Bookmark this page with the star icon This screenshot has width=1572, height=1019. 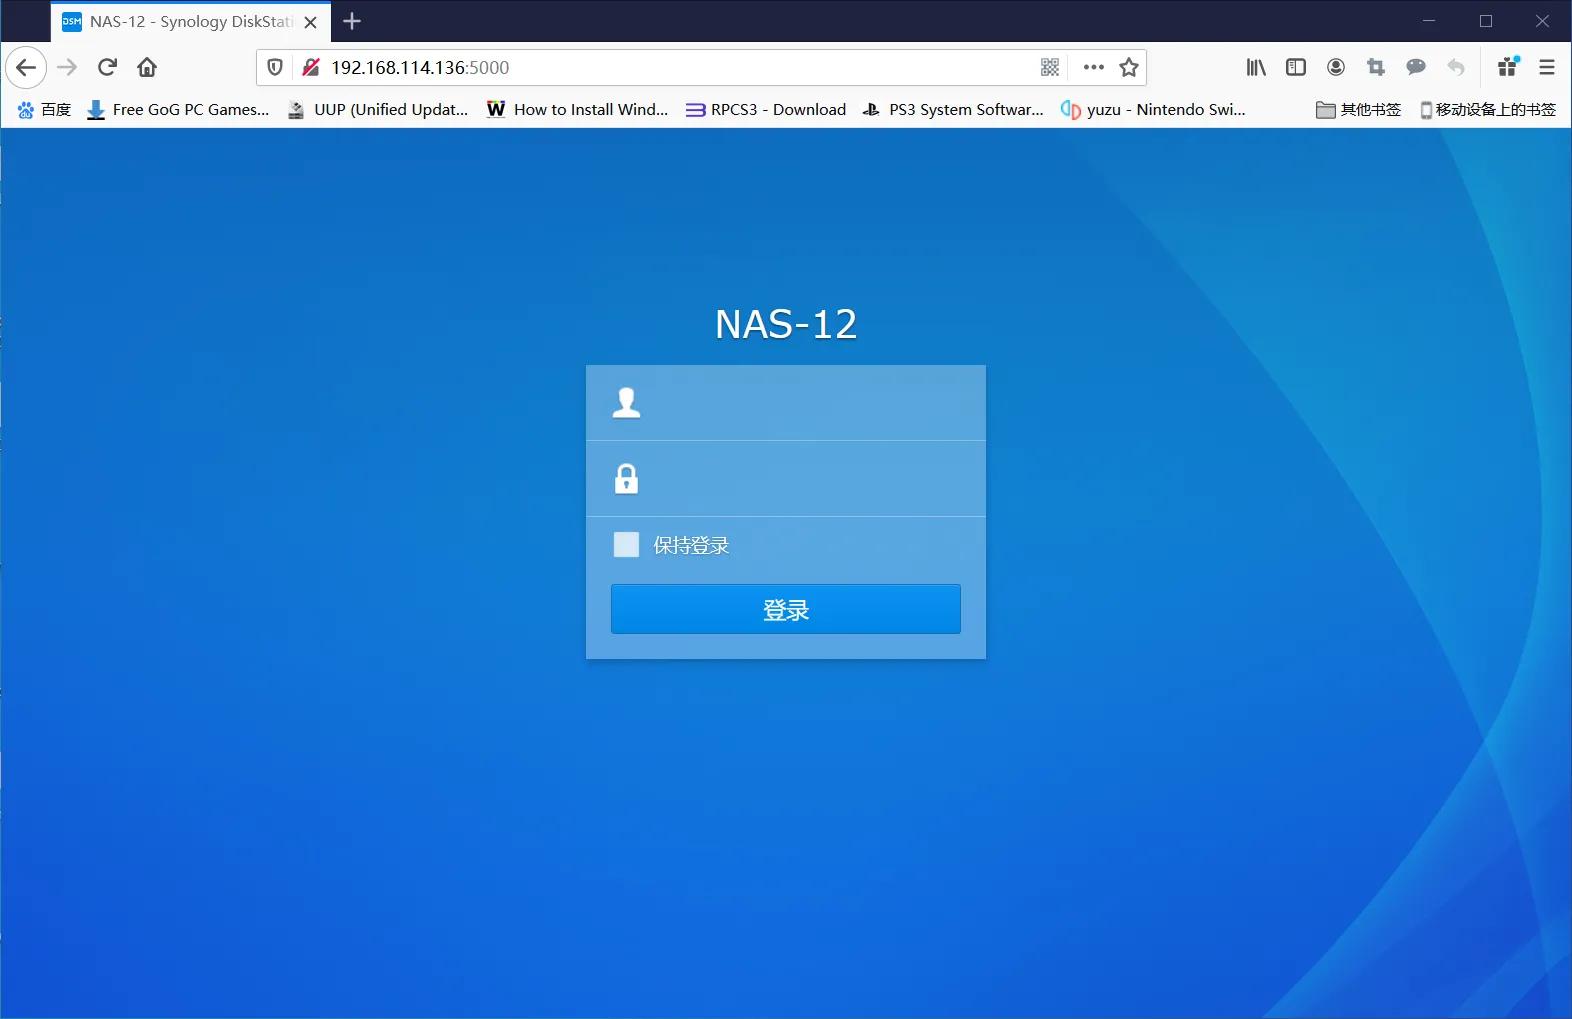[1129, 67]
